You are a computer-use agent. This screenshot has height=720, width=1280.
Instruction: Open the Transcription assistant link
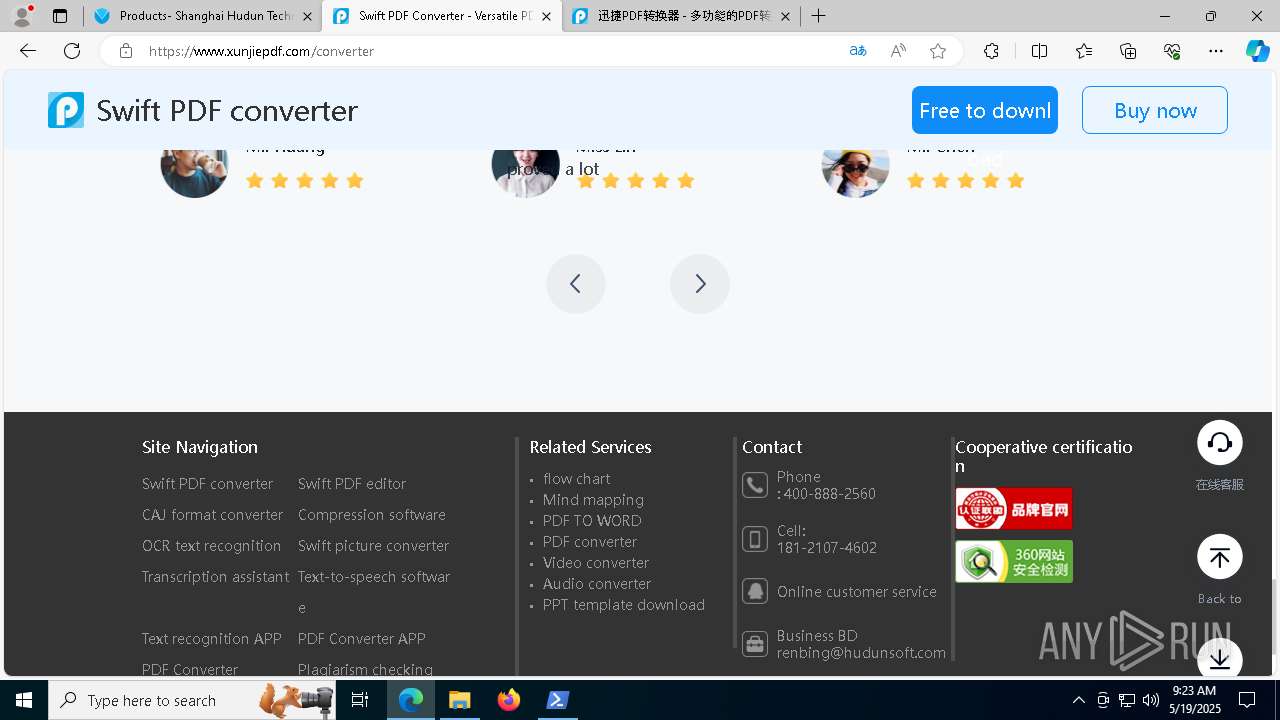tap(215, 577)
